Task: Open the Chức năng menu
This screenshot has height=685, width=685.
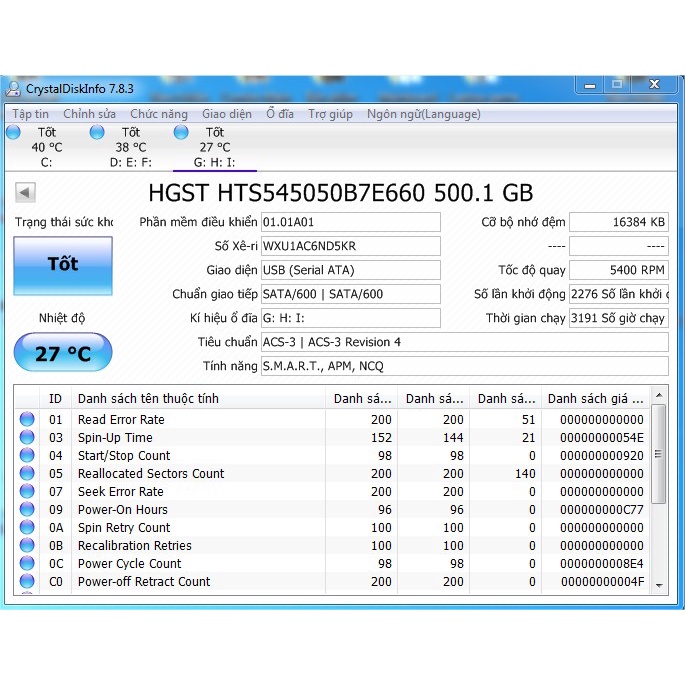Action: (x=159, y=114)
